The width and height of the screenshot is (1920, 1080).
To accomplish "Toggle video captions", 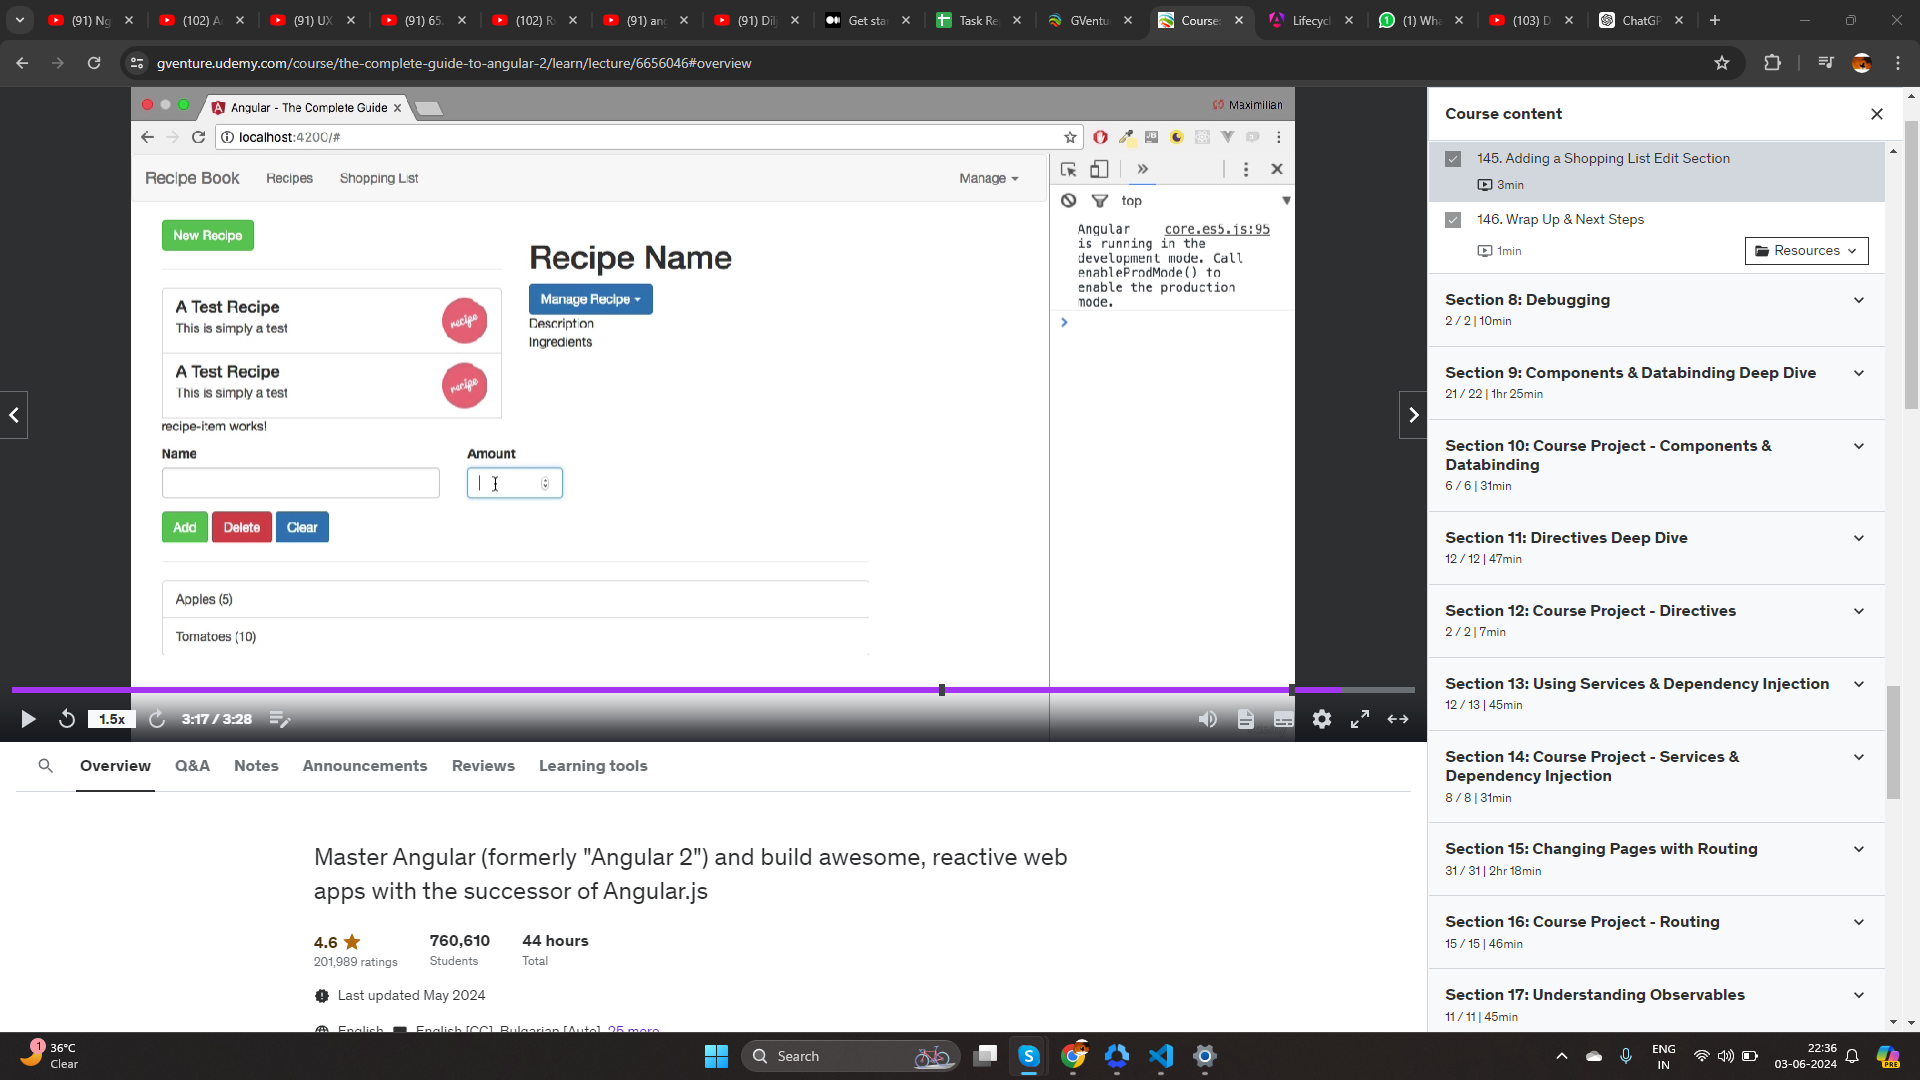I will 1284,719.
